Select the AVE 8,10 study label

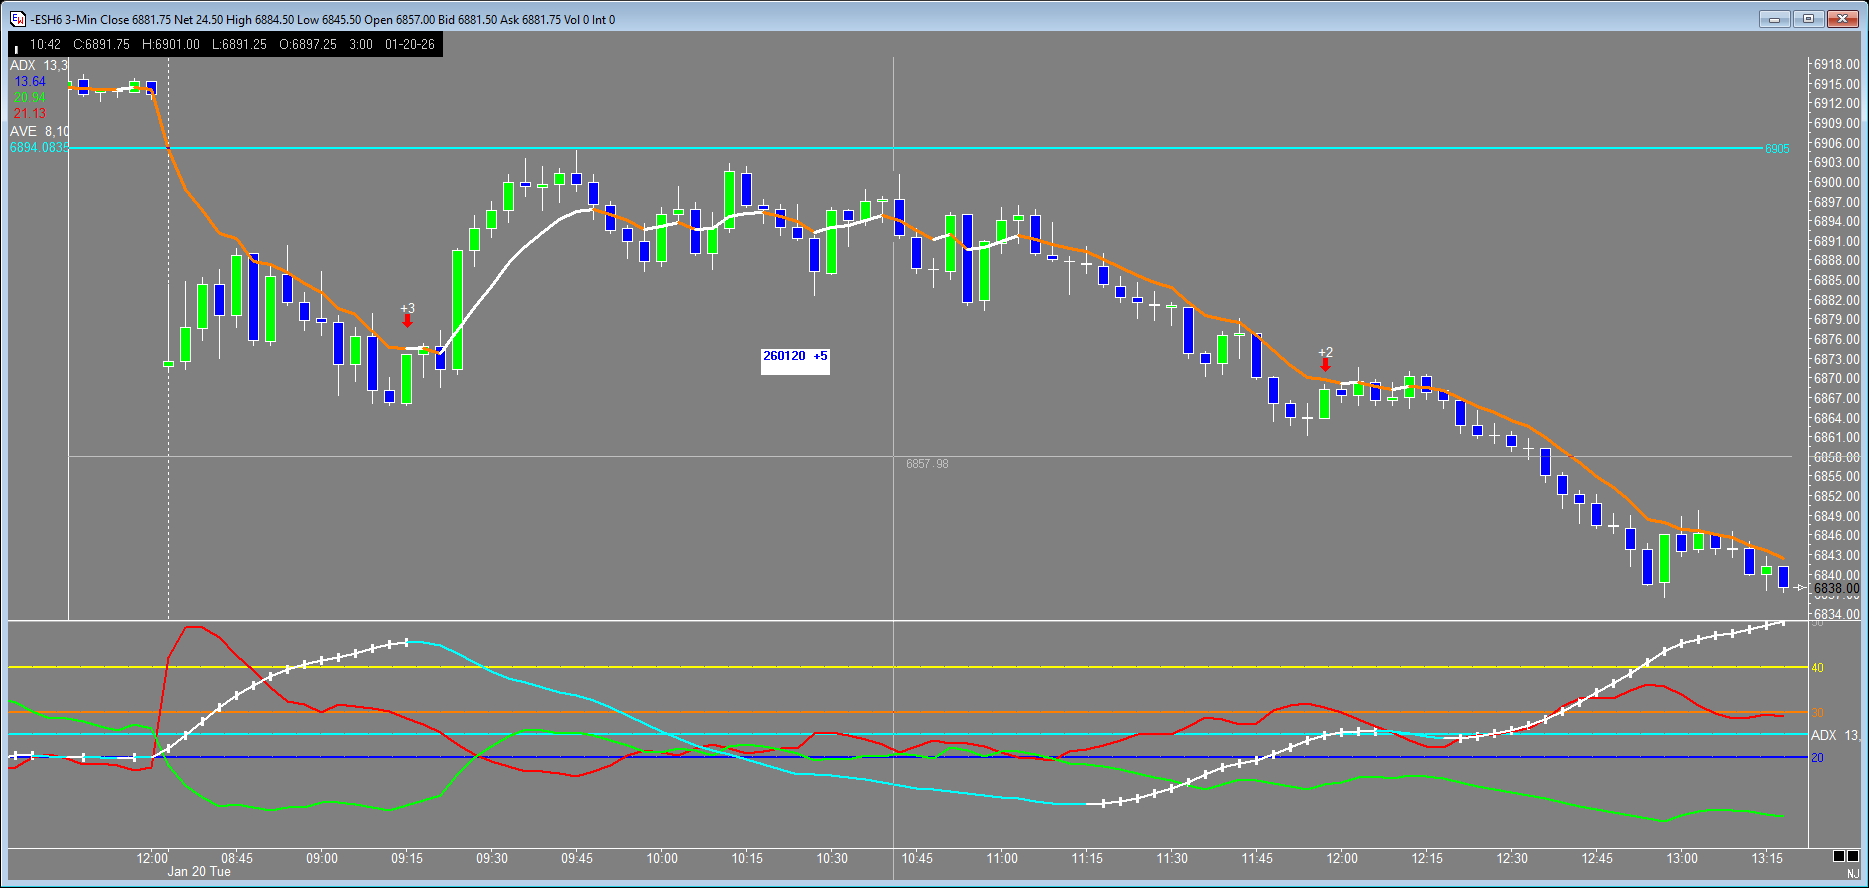39,131
